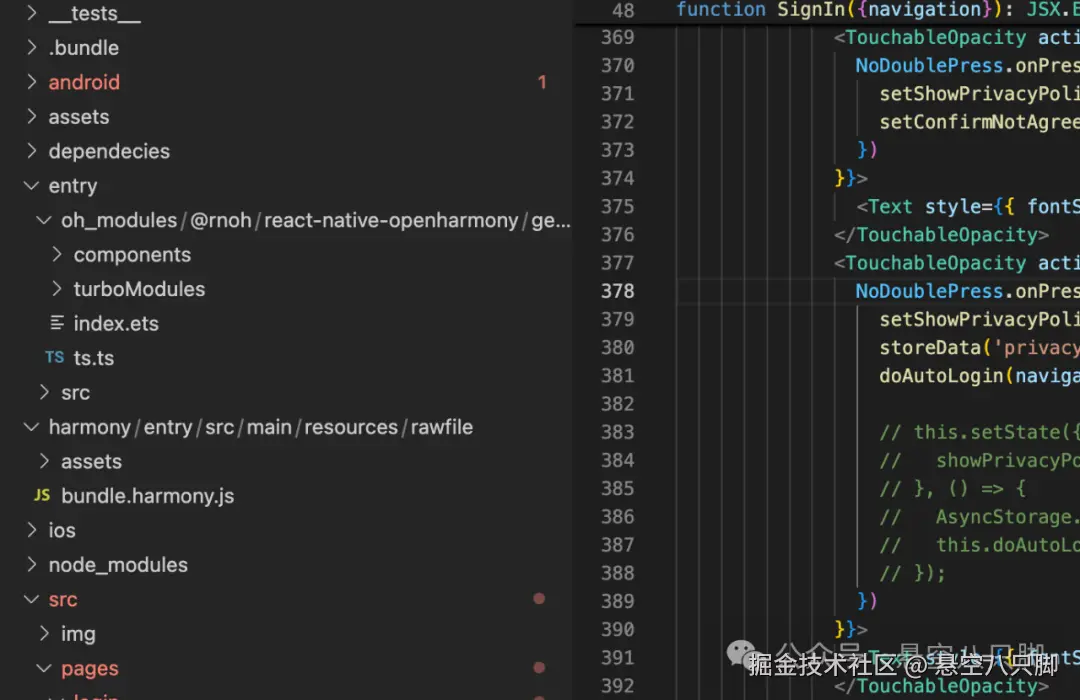1080x700 pixels.
Task: Collapse the entry folder chevron
Action: pyautogui.click(x=31, y=185)
